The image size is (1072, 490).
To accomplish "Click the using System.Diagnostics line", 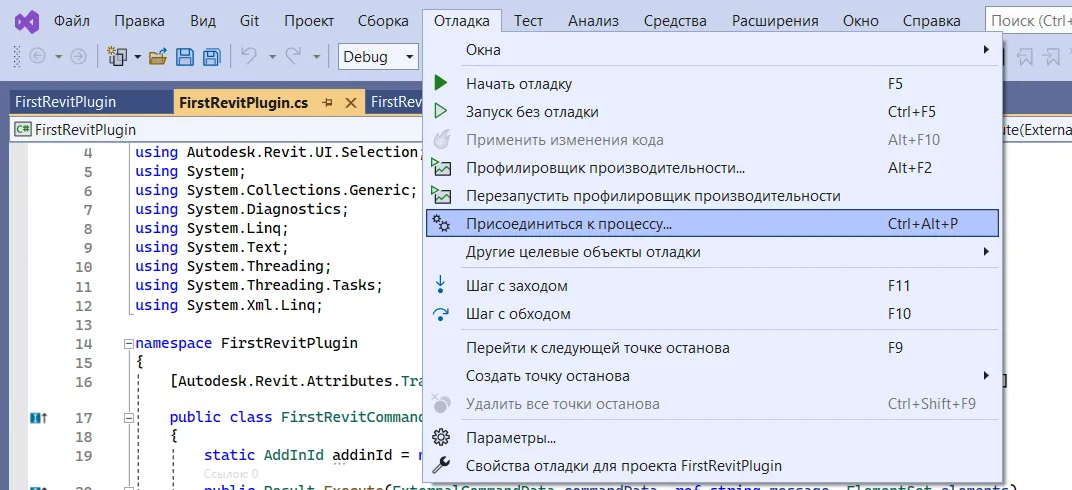I will (x=242, y=209).
